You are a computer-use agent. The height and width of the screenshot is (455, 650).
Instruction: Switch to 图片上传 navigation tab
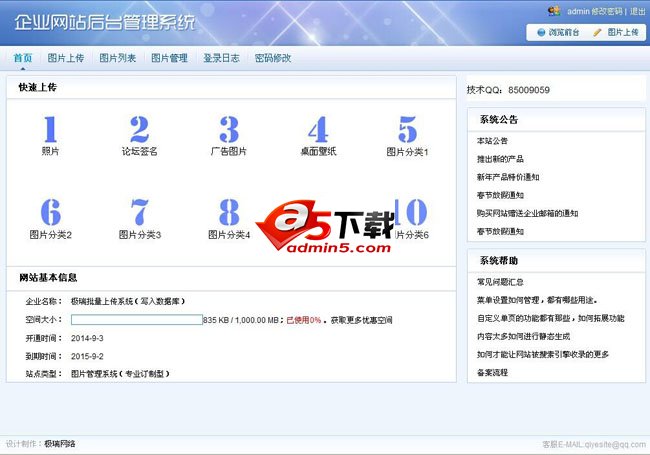(65, 58)
